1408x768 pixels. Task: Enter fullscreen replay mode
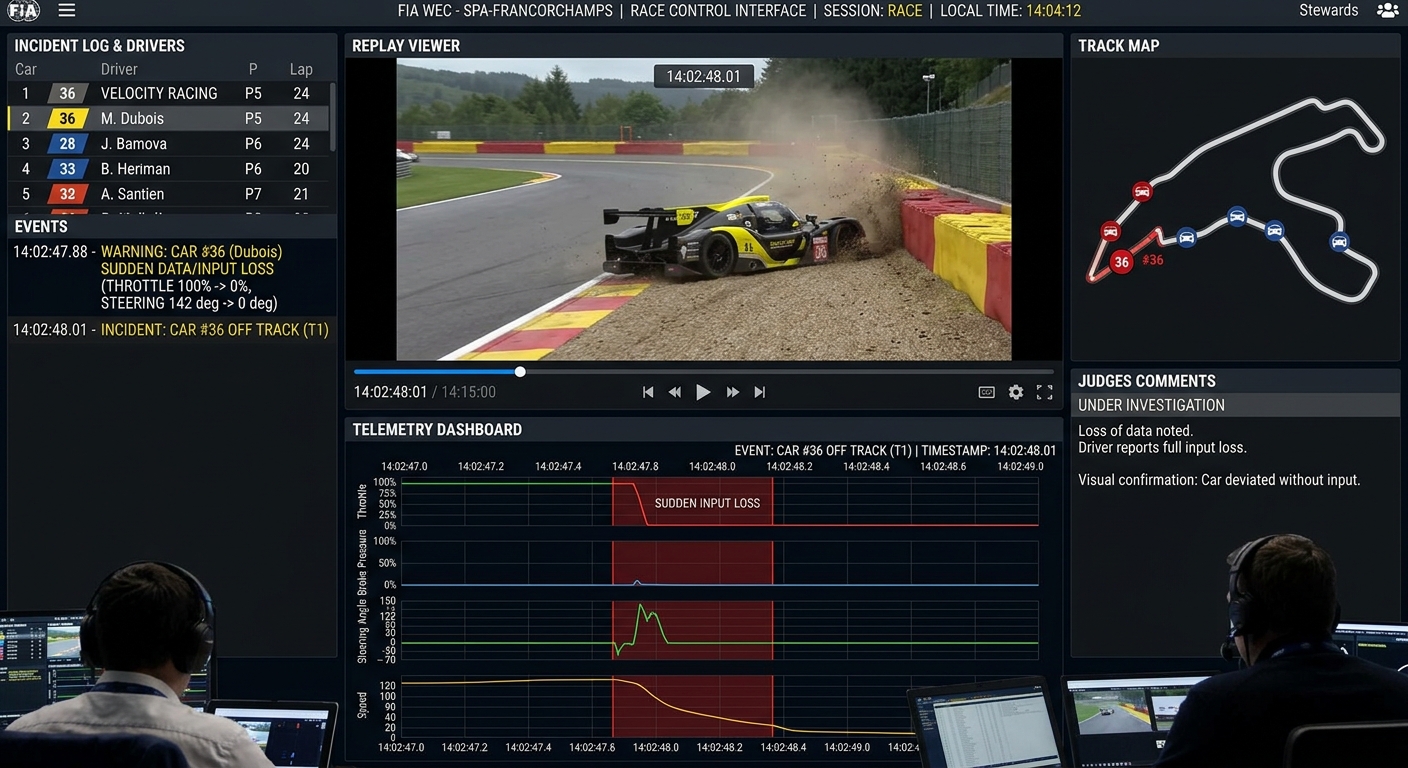click(x=1045, y=392)
